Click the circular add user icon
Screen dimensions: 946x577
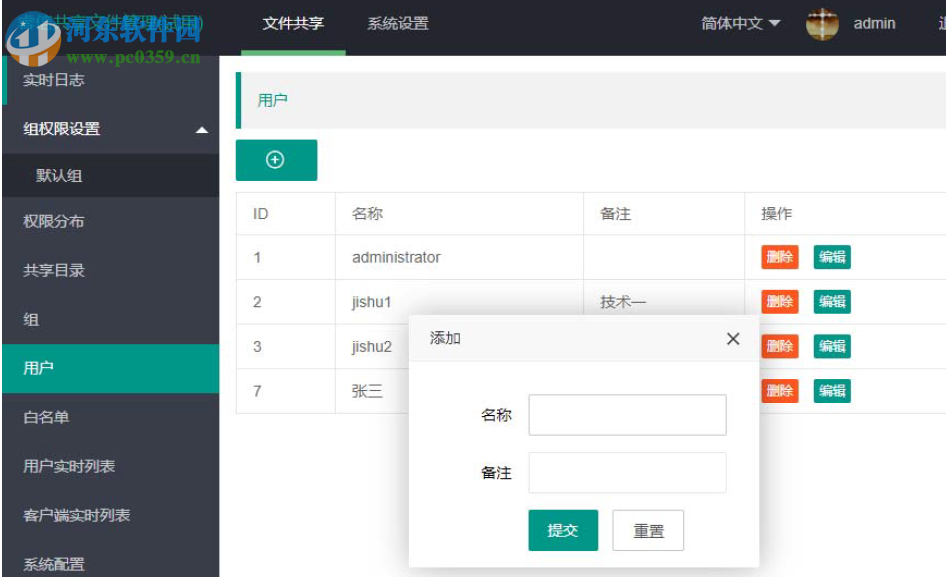(x=276, y=160)
